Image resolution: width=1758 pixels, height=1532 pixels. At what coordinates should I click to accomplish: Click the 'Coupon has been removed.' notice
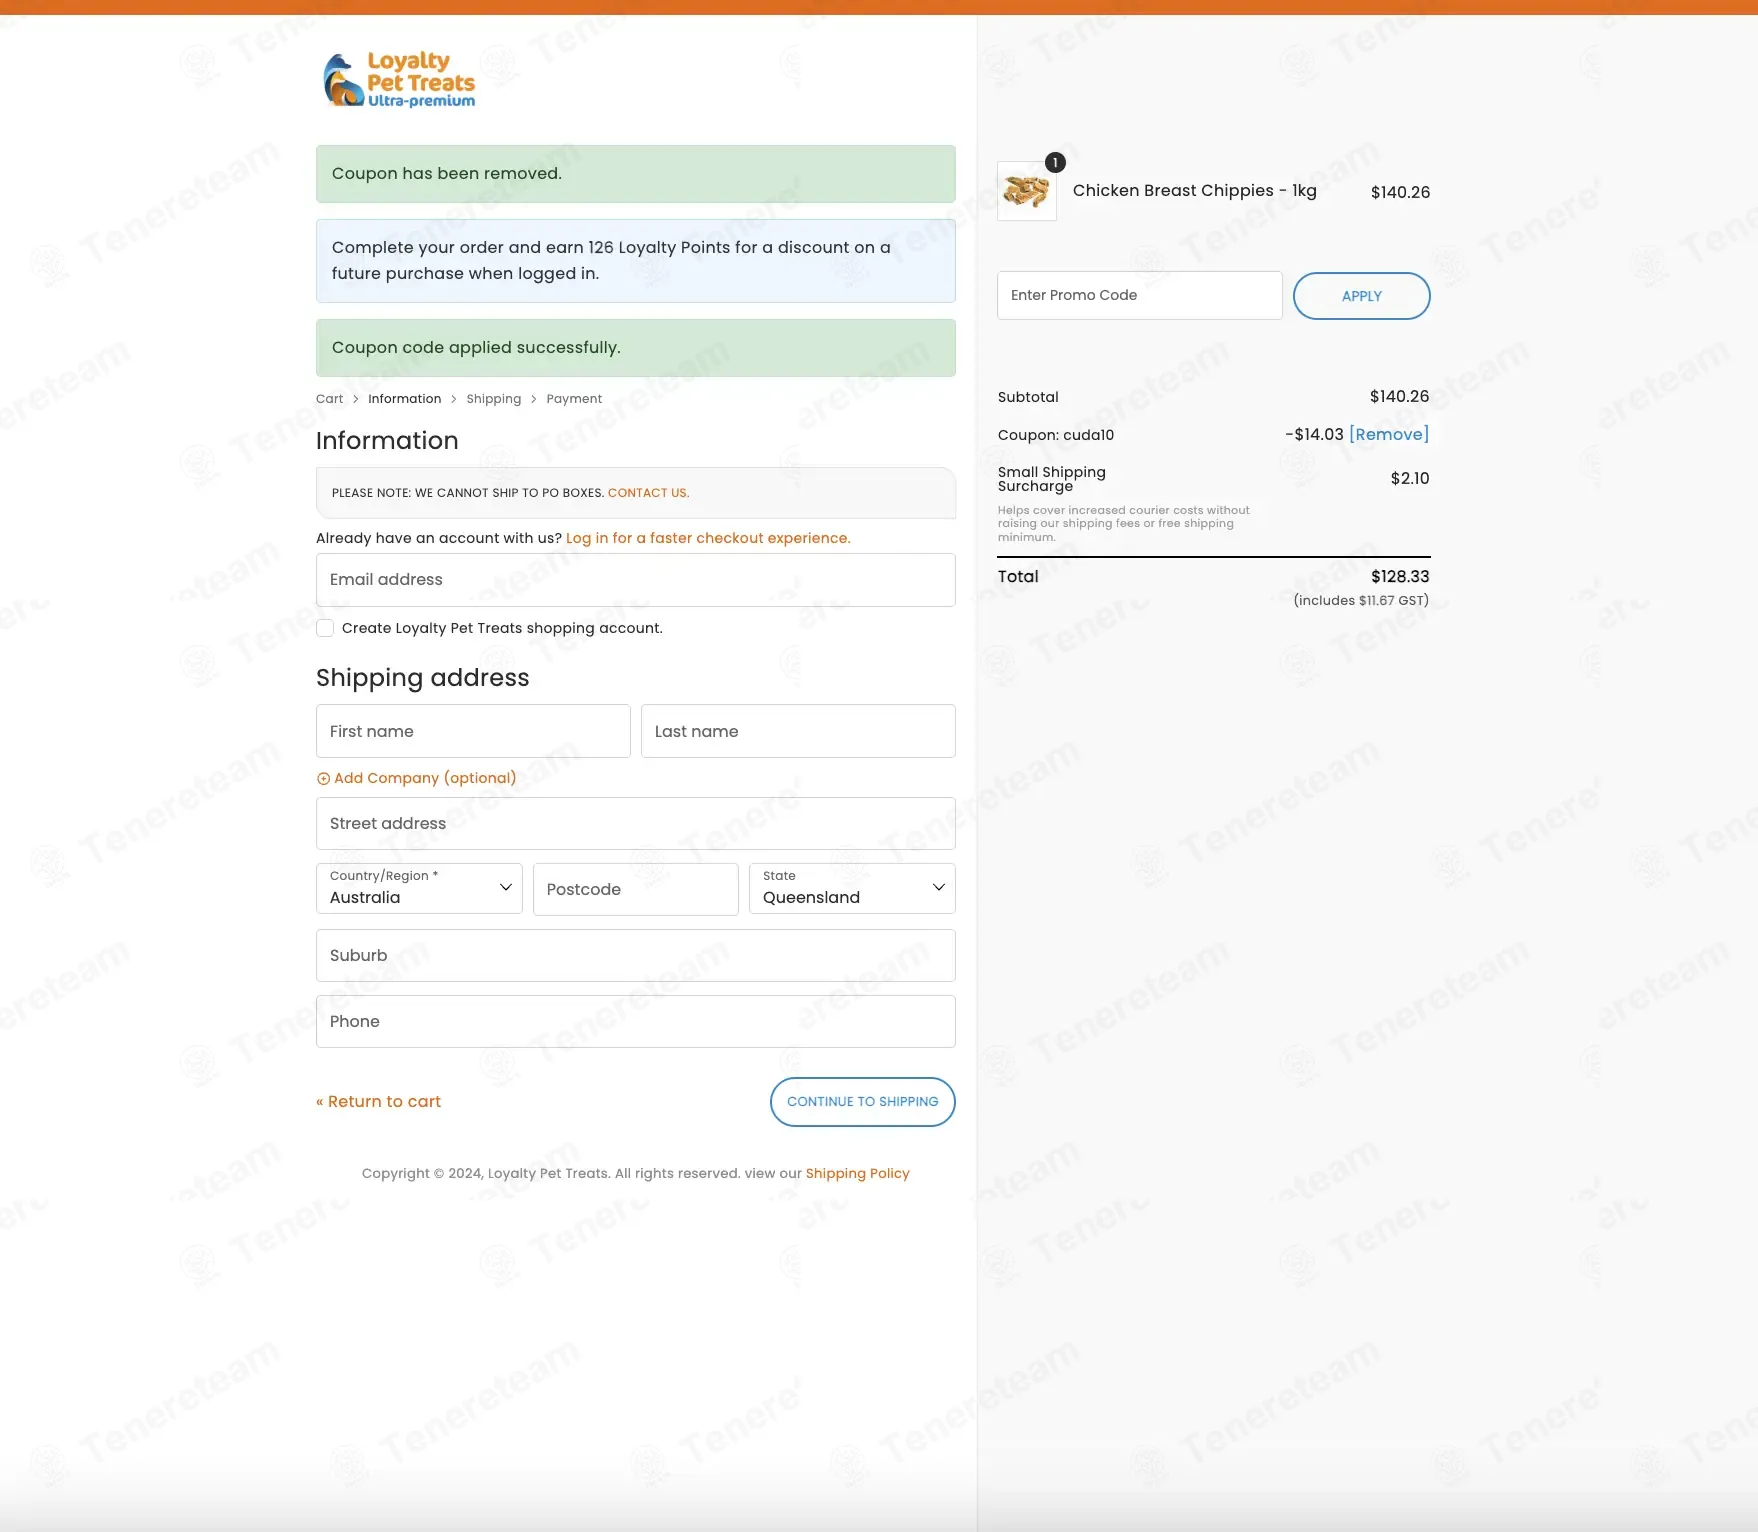click(635, 174)
